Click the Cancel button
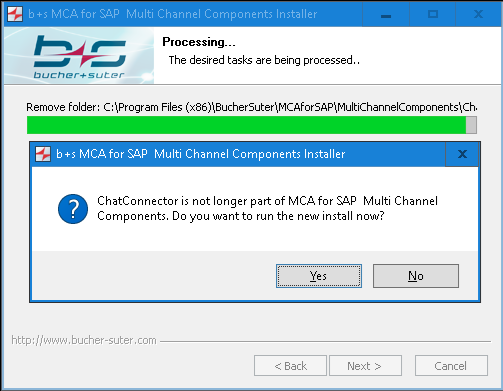 tap(451, 366)
